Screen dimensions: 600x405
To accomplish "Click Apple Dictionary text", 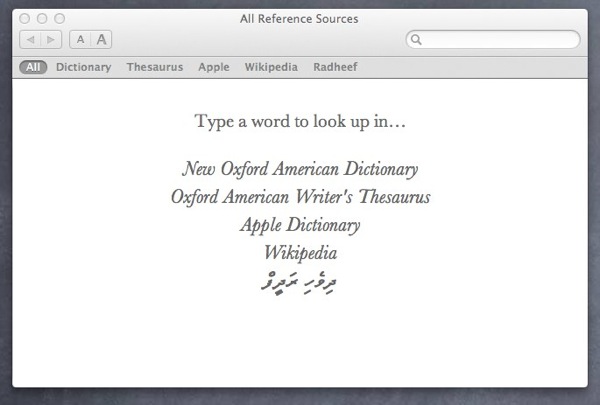I will (300, 225).
